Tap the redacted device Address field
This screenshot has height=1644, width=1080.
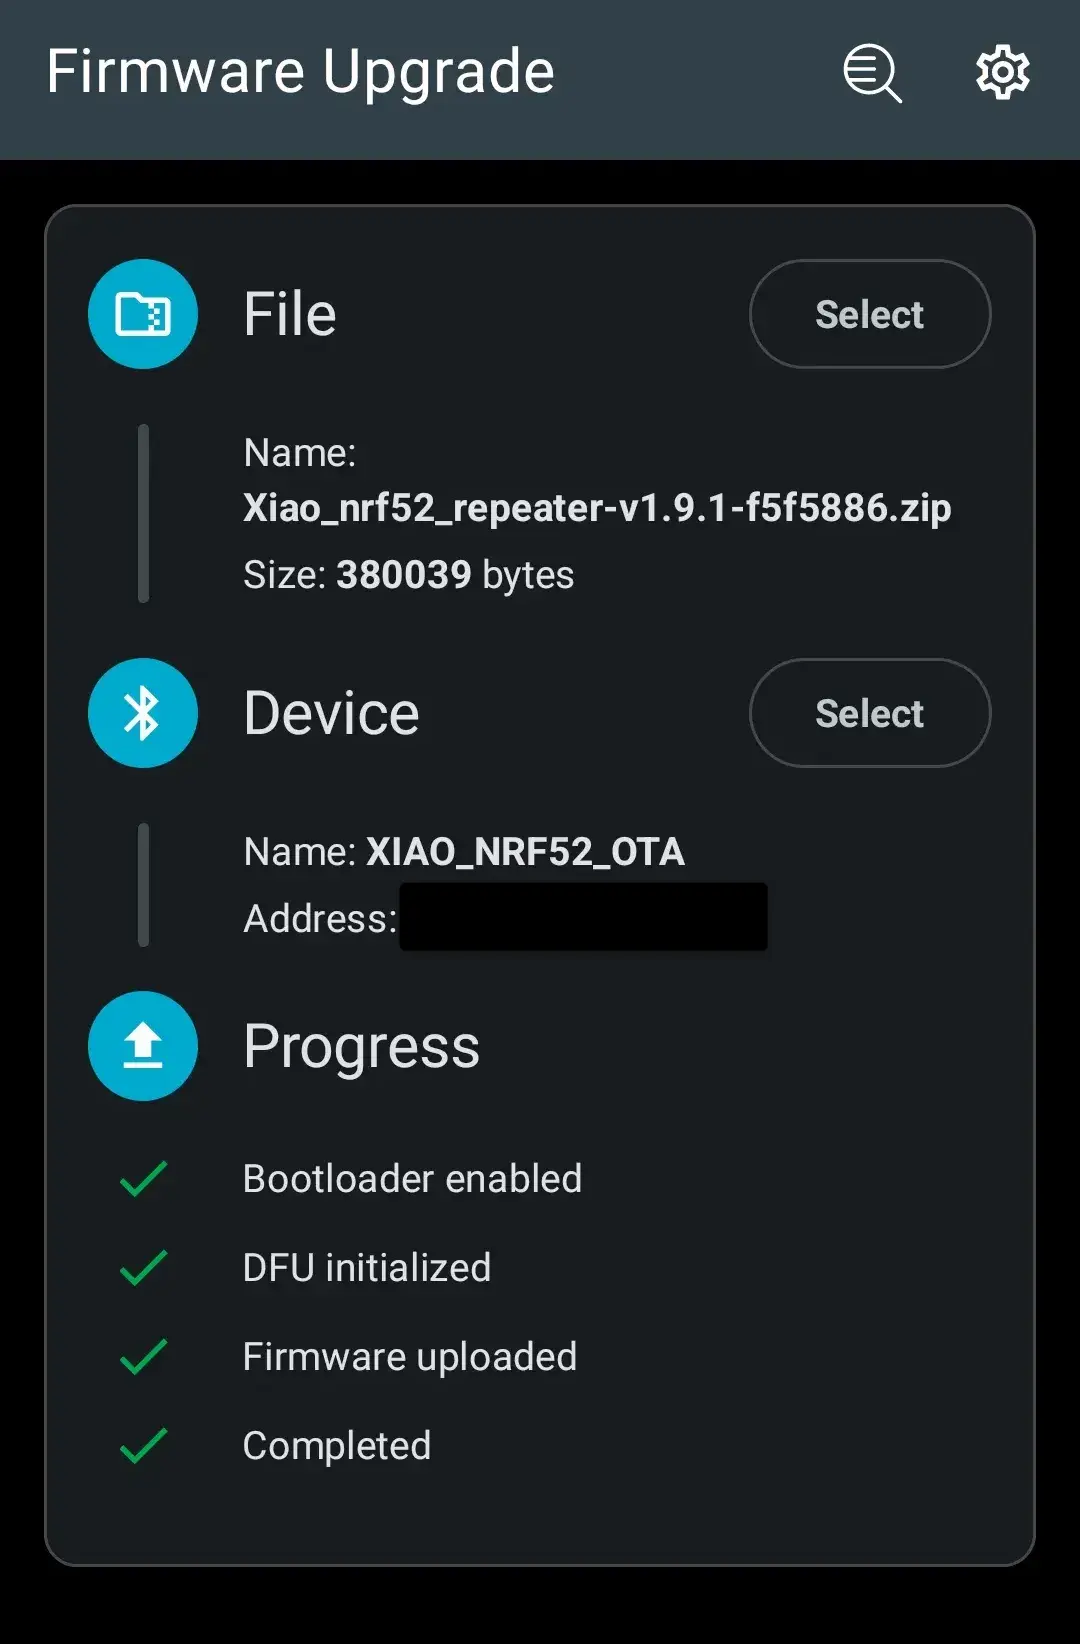tap(583, 917)
